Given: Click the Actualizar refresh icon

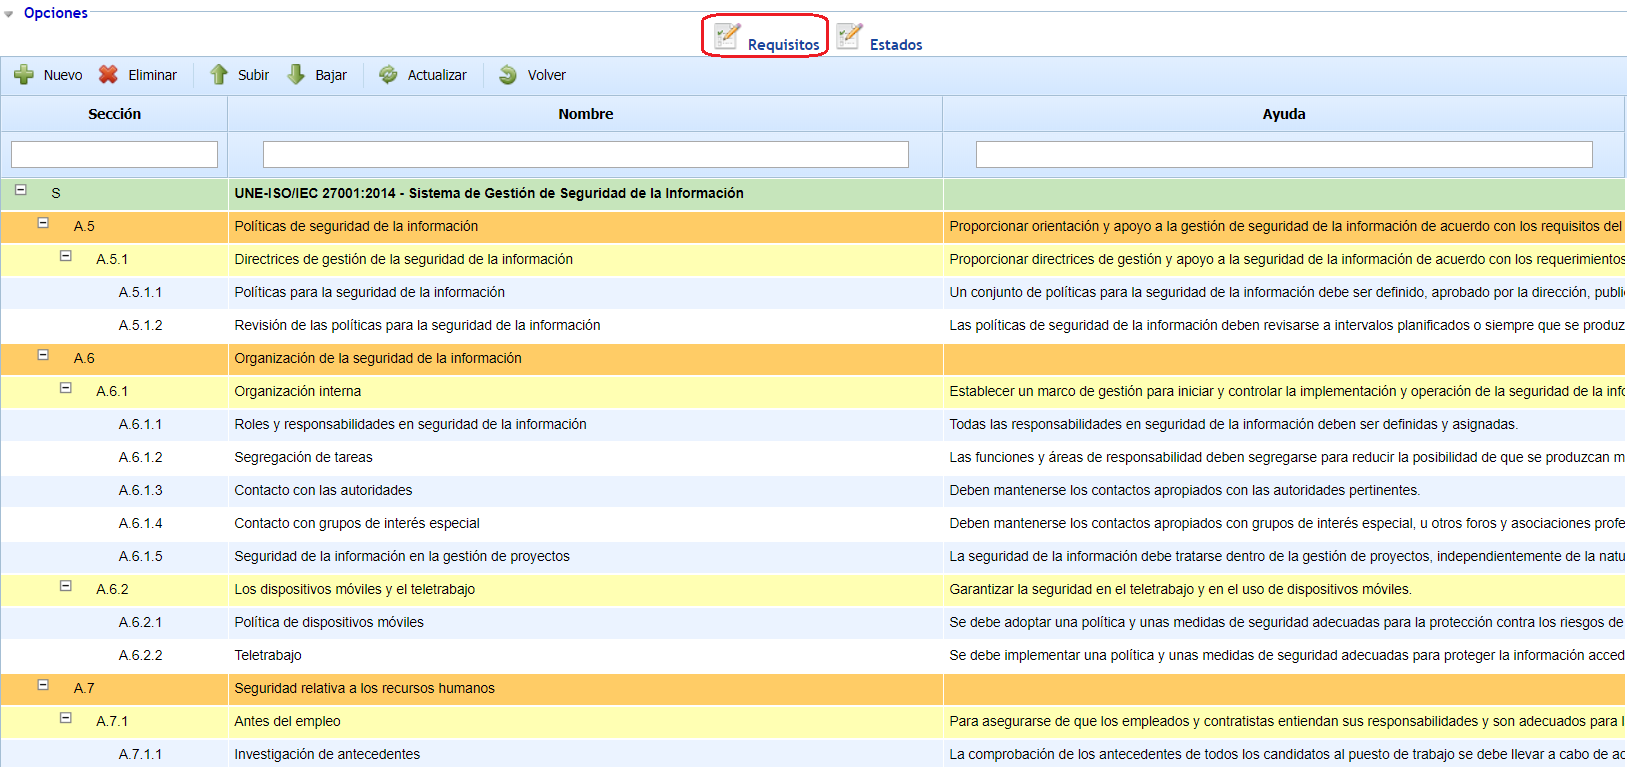Looking at the screenshot, I should point(388,75).
